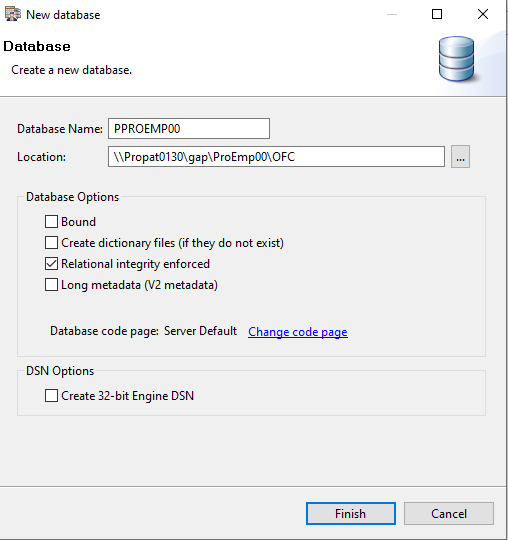This screenshot has width=508, height=540.
Task: Enable the Bound checkbox
Action: coord(51,222)
